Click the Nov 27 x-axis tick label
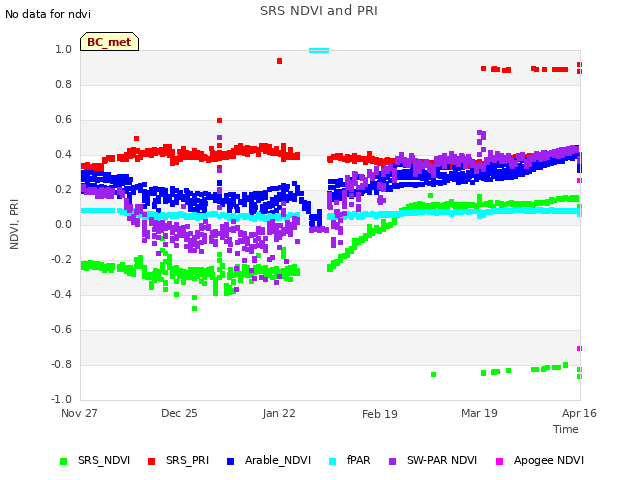Viewport: 640px width, 480px height. (79, 413)
